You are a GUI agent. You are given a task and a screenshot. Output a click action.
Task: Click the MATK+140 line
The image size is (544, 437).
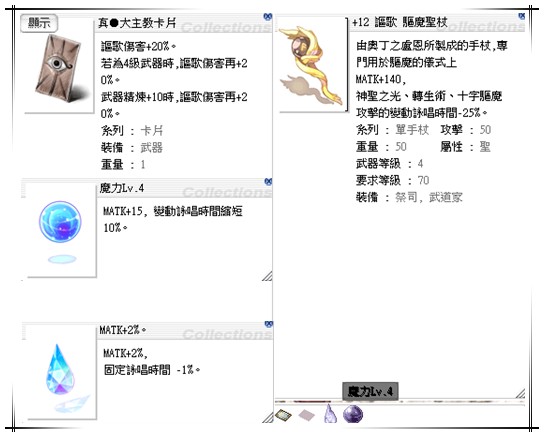click(381, 79)
